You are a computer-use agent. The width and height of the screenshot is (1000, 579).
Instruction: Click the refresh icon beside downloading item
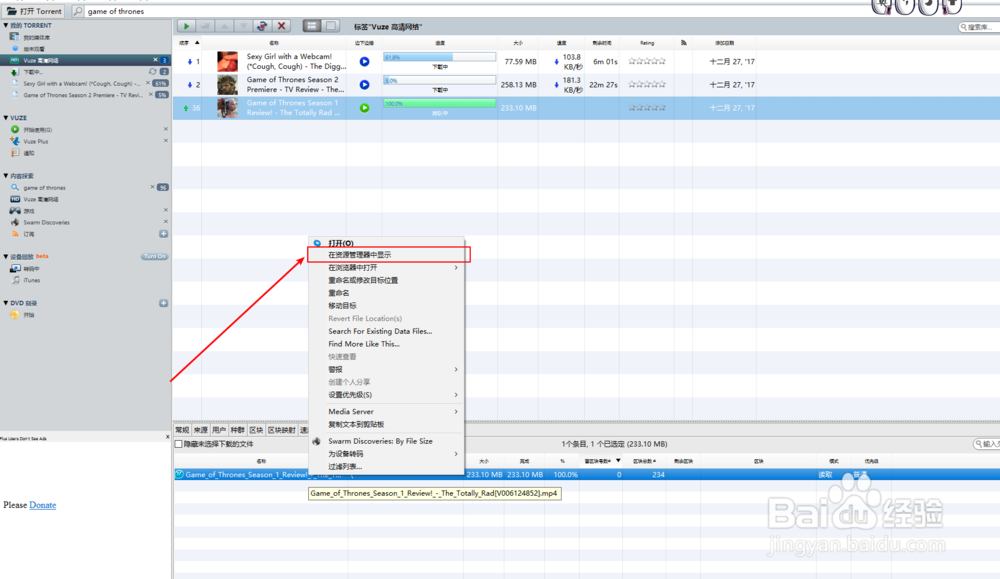[x=152, y=71]
